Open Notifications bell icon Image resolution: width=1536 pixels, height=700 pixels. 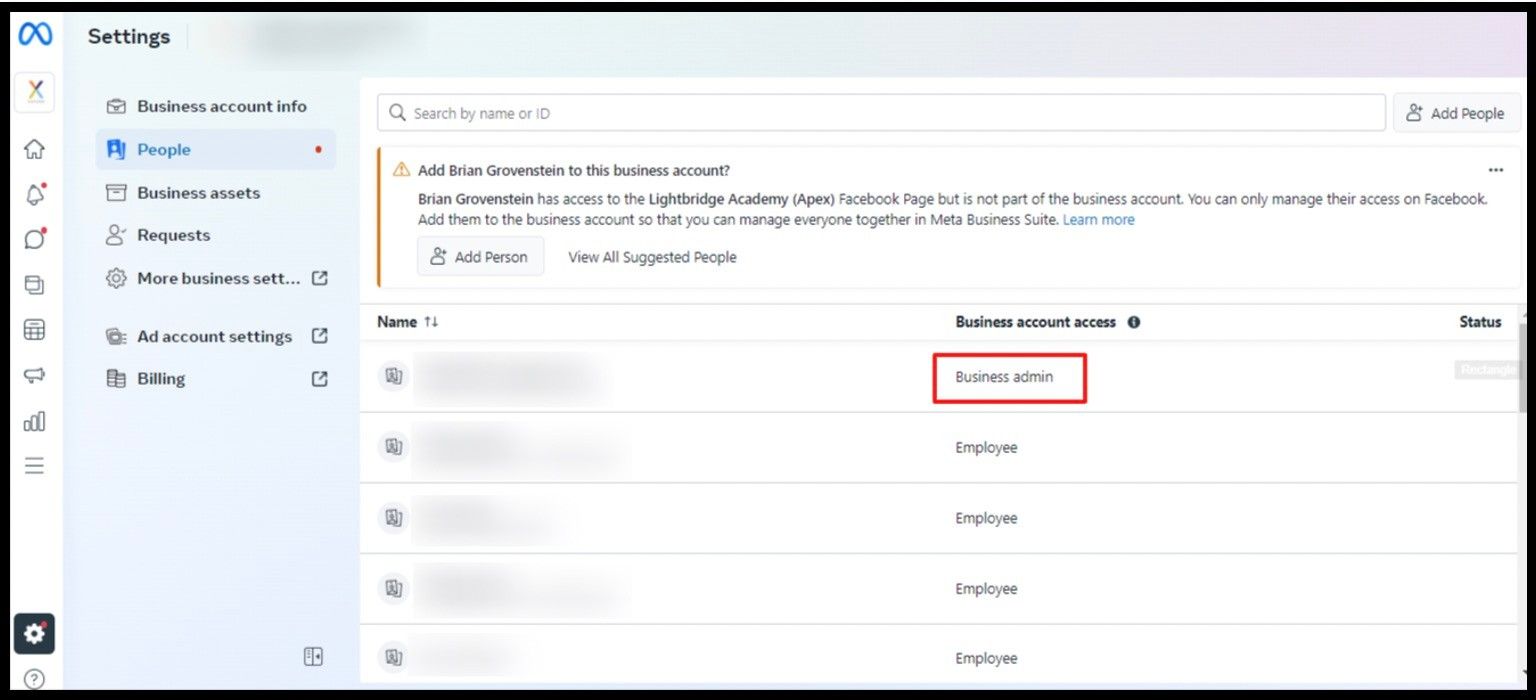34,194
